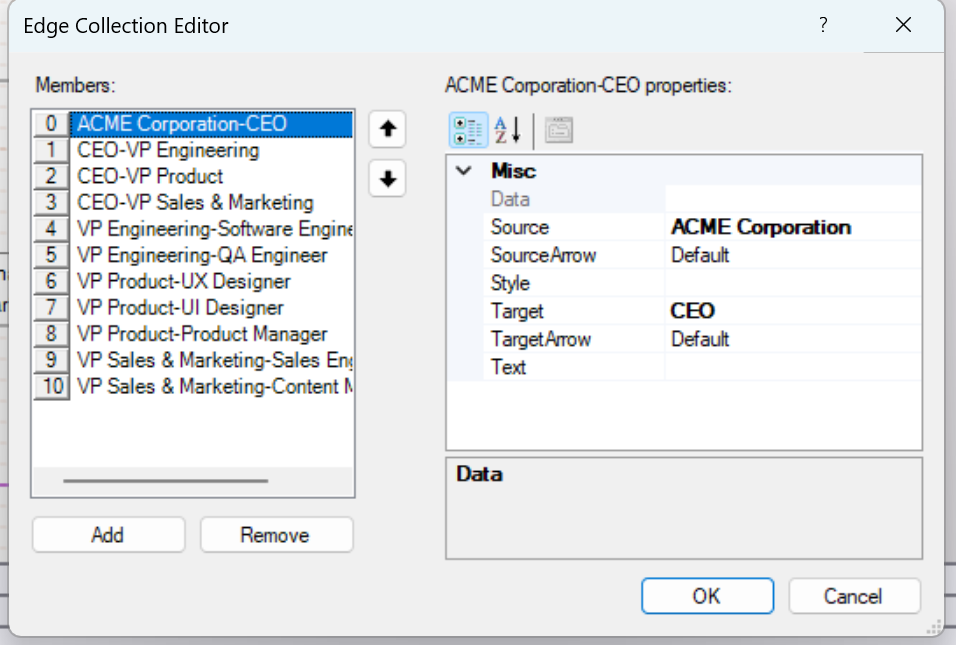
Task: Select member VP Product-Product Manager
Action: pyautogui.click(x=212, y=333)
